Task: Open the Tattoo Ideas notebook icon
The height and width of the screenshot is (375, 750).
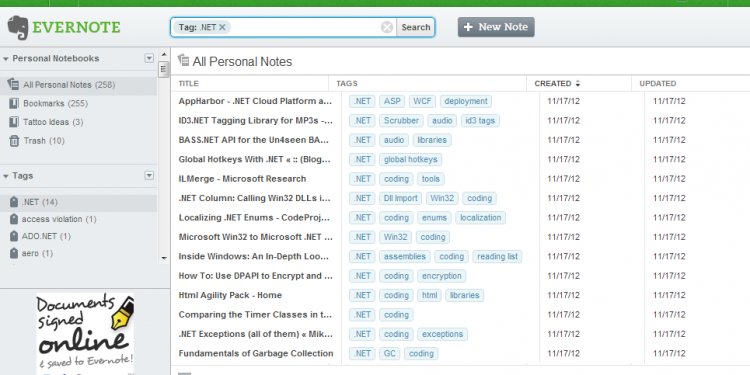Action: tap(14, 122)
